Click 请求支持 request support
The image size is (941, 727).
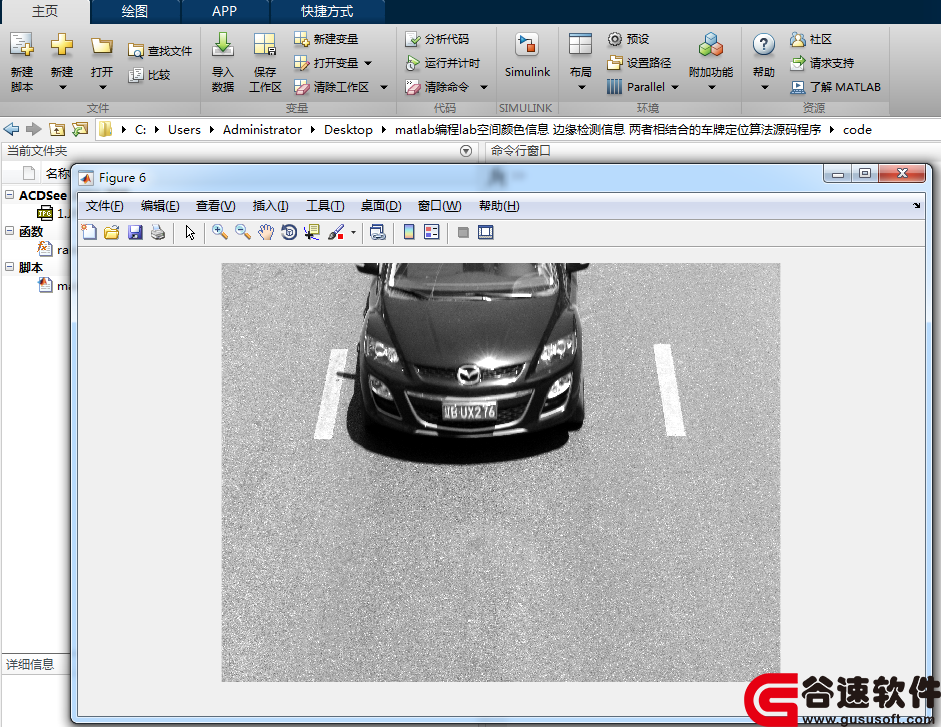point(822,63)
